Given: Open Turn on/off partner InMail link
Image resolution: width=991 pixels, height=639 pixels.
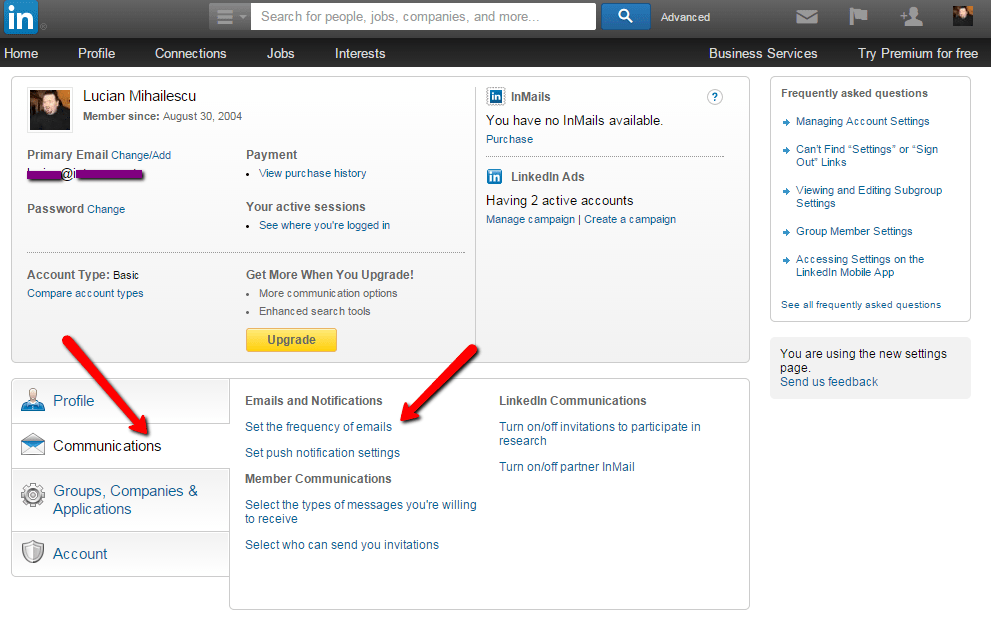Looking at the screenshot, I should 567,466.
